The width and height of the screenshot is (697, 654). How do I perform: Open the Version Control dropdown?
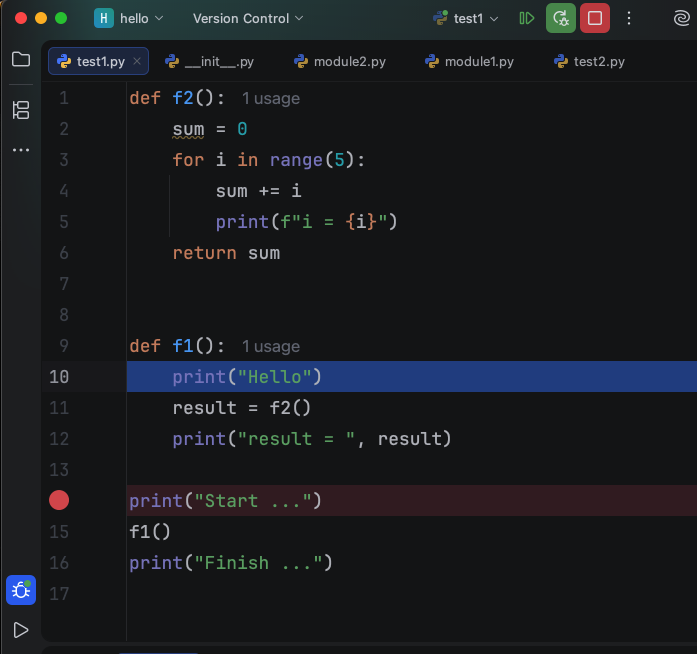point(247,18)
